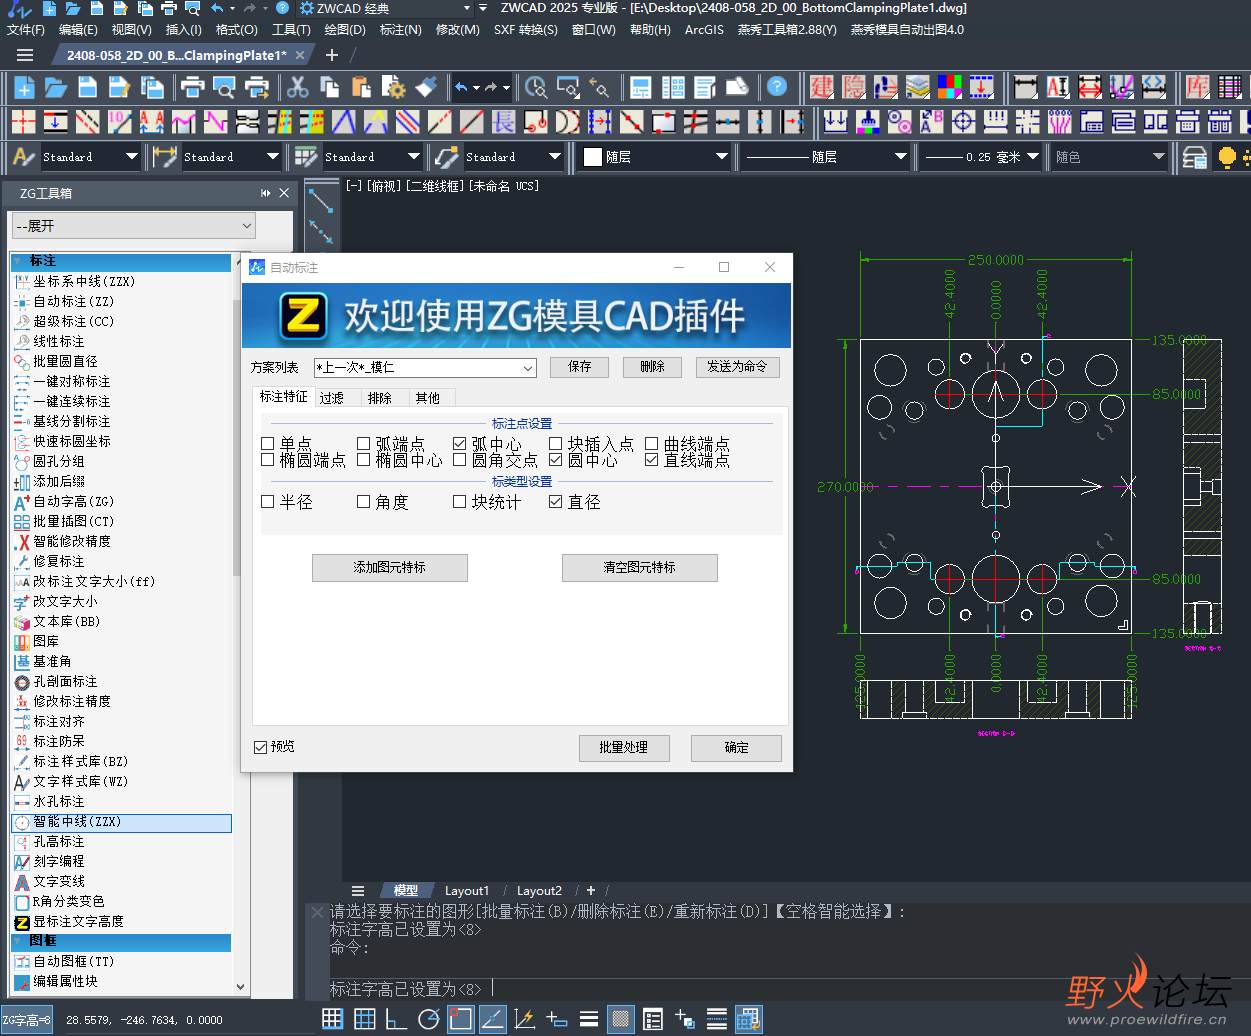This screenshot has height=1036, width=1251.
Task: Toggle object snap in status bar
Action: pos(461,1019)
